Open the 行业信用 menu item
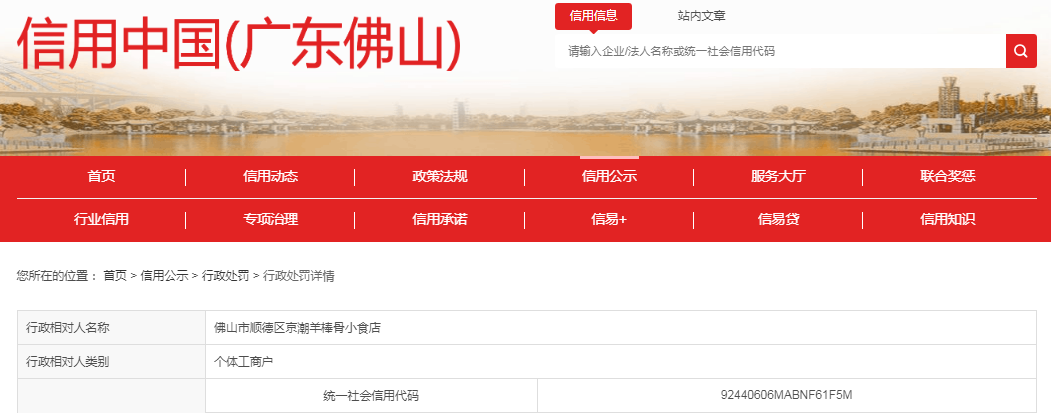The width and height of the screenshot is (1051, 413). [x=101, y=219]
